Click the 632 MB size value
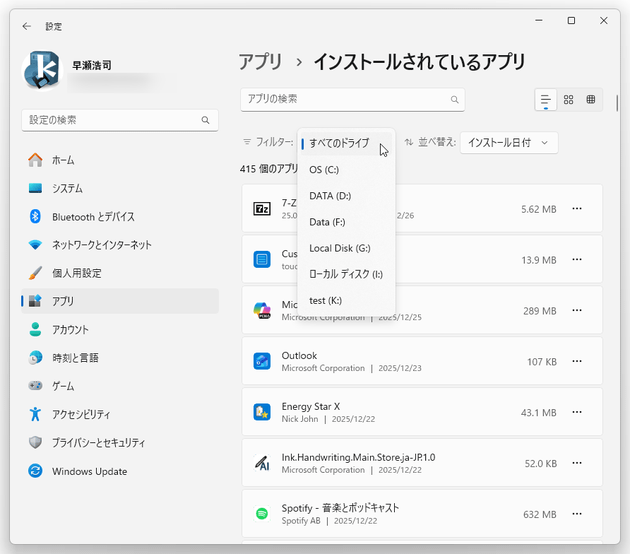630x554 pixels. click(540, 515)
